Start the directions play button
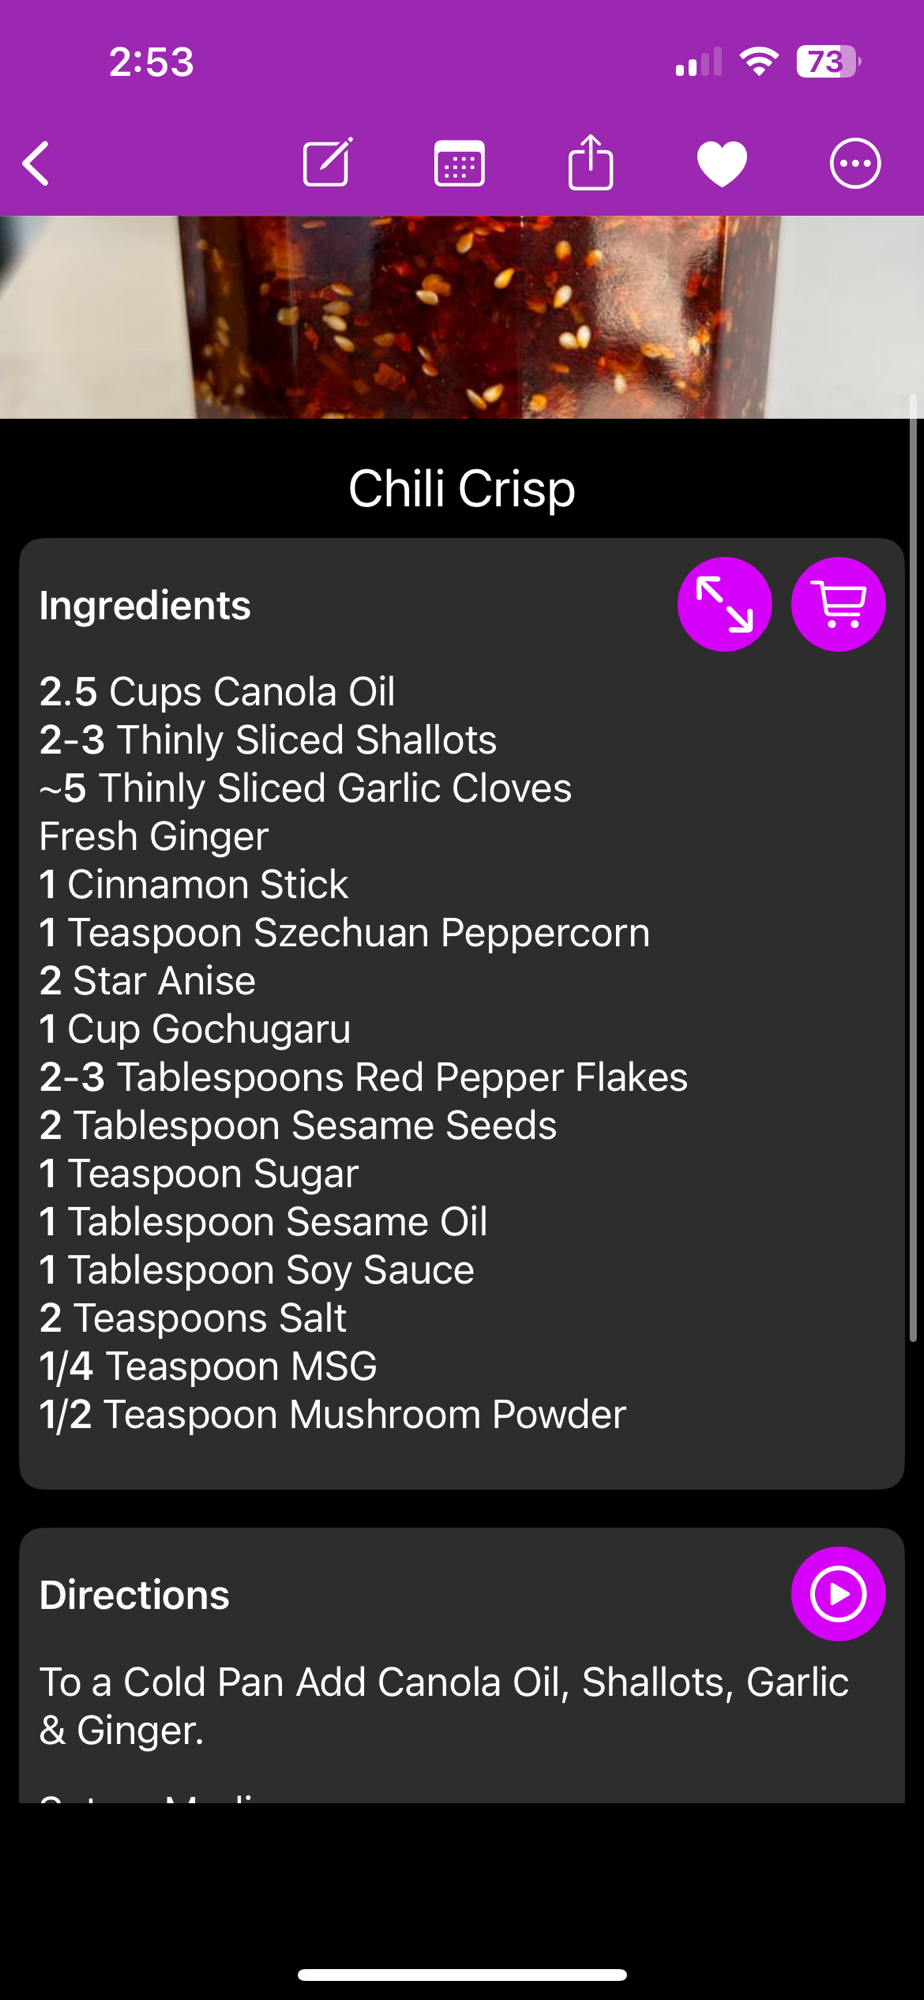This screenshot has width=924, height=2000. tap(838, 1594)
